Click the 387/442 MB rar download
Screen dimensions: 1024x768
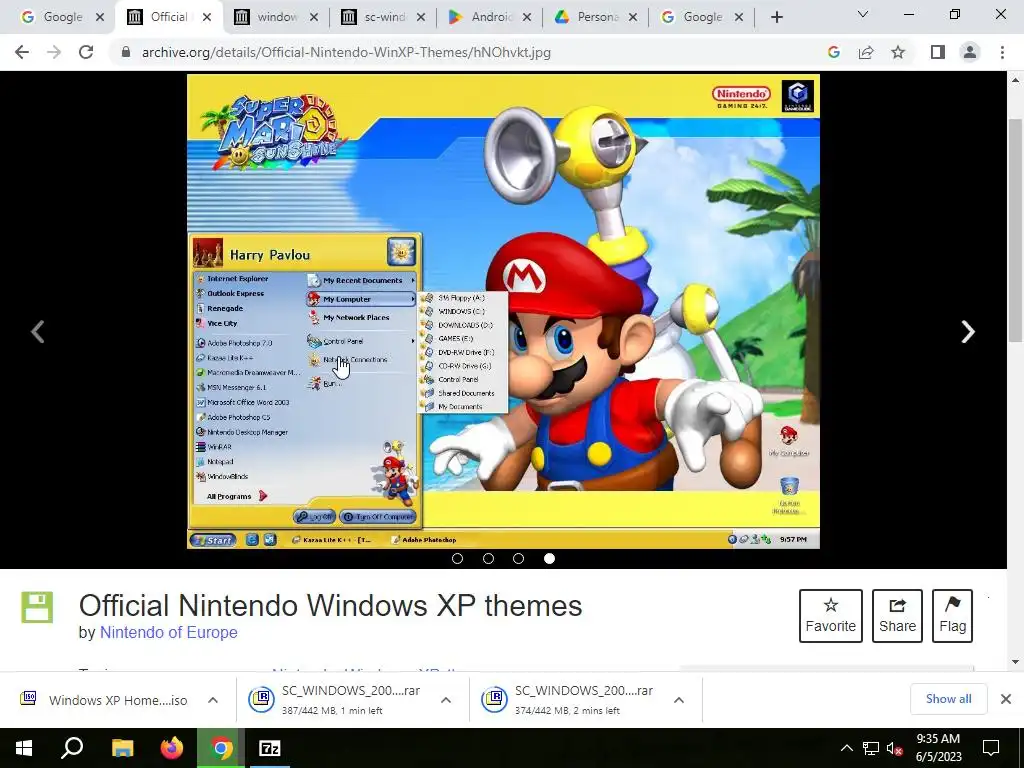coord(336,700)
